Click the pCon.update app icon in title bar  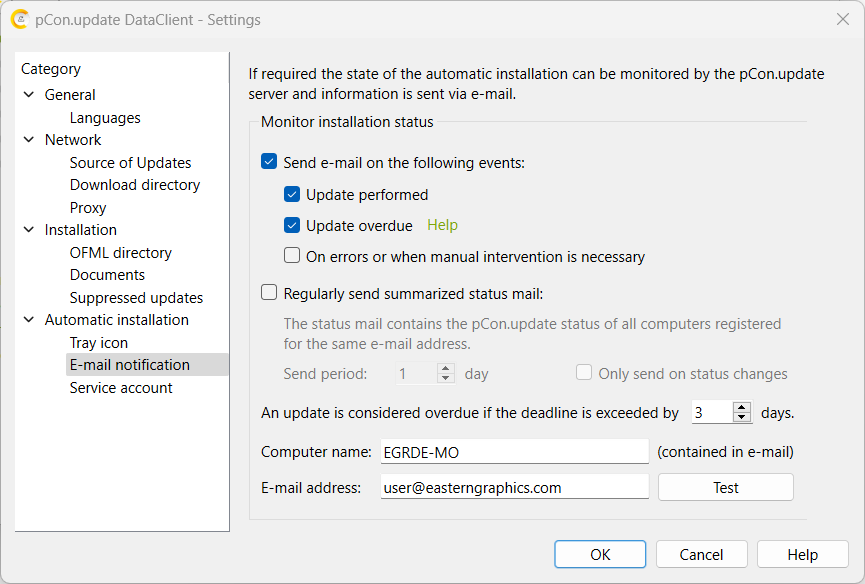click(x=20, y=20)
